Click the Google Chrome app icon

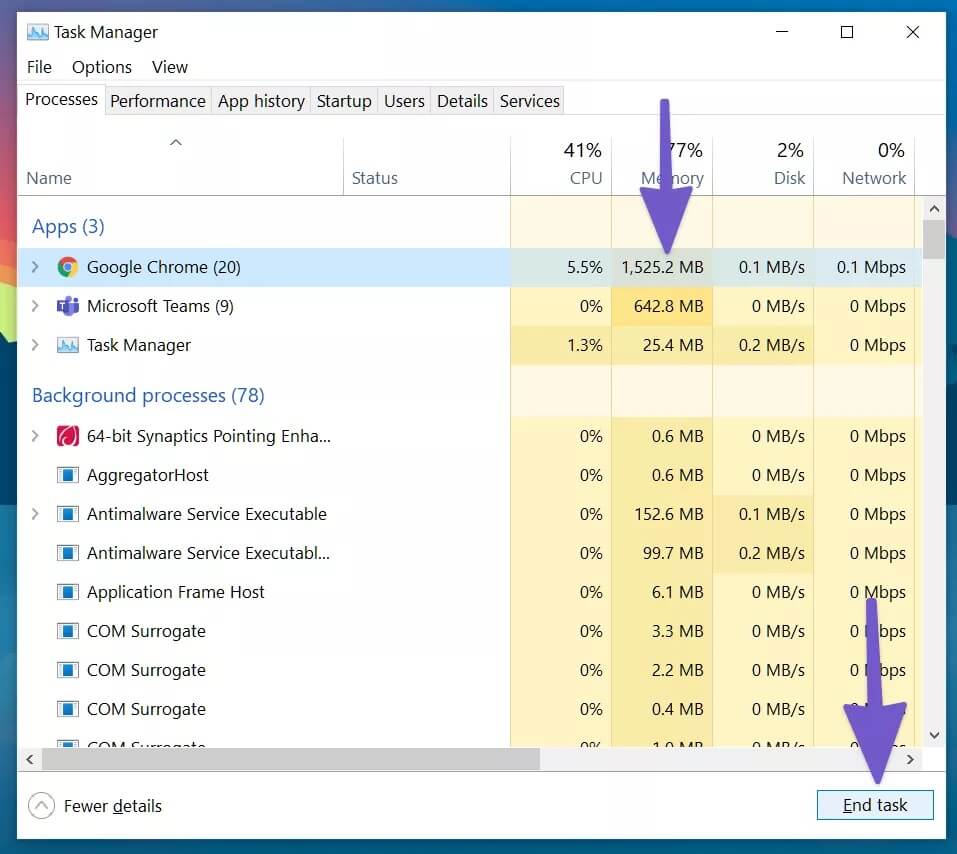click(x=68, y=267)
